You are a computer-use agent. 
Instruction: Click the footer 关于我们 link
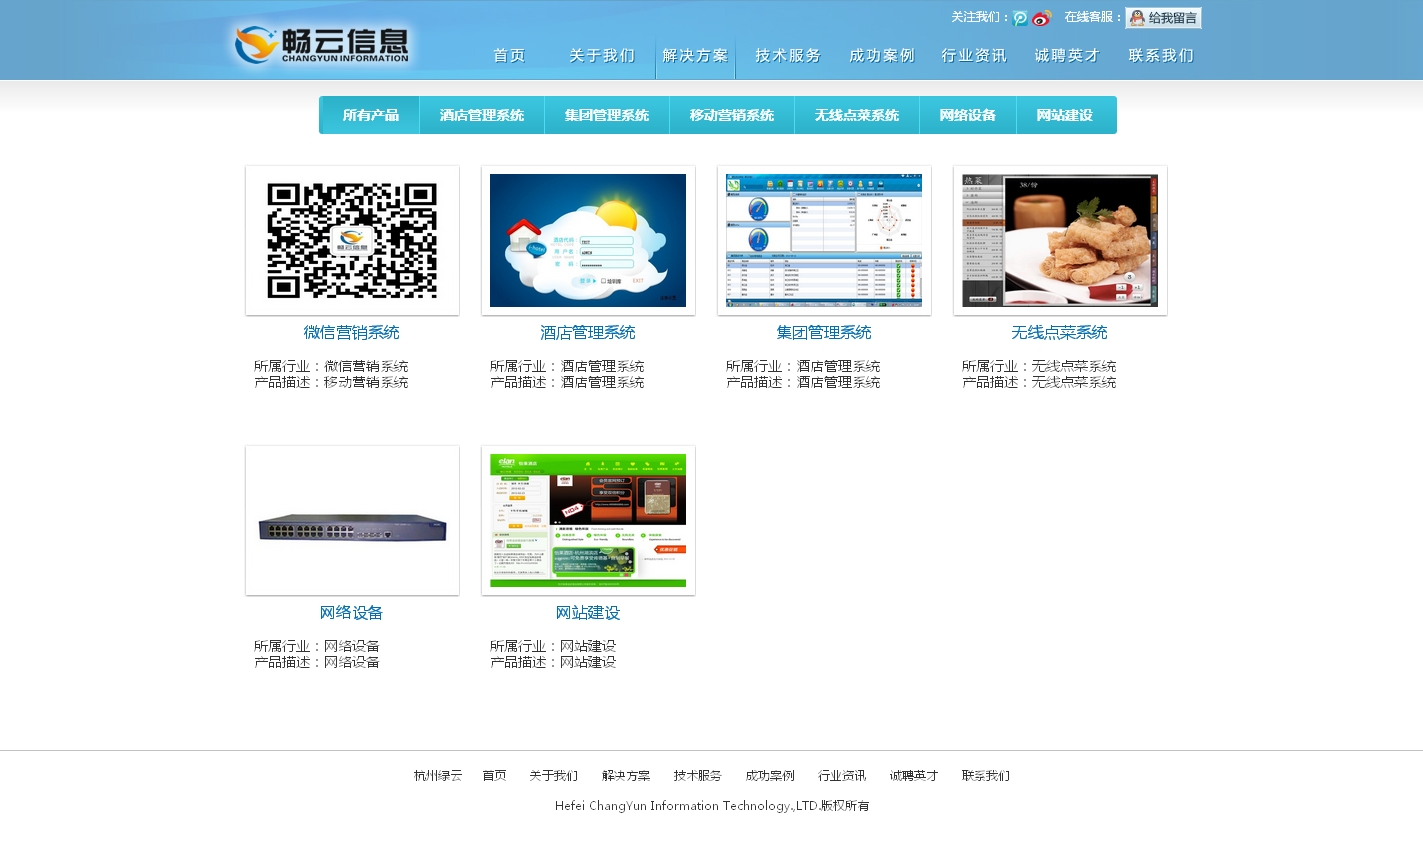554,776
